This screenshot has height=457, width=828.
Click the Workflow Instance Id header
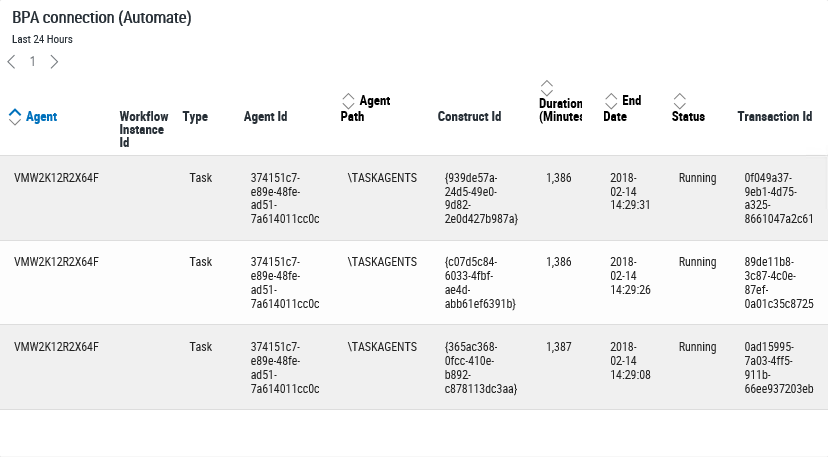144,129
